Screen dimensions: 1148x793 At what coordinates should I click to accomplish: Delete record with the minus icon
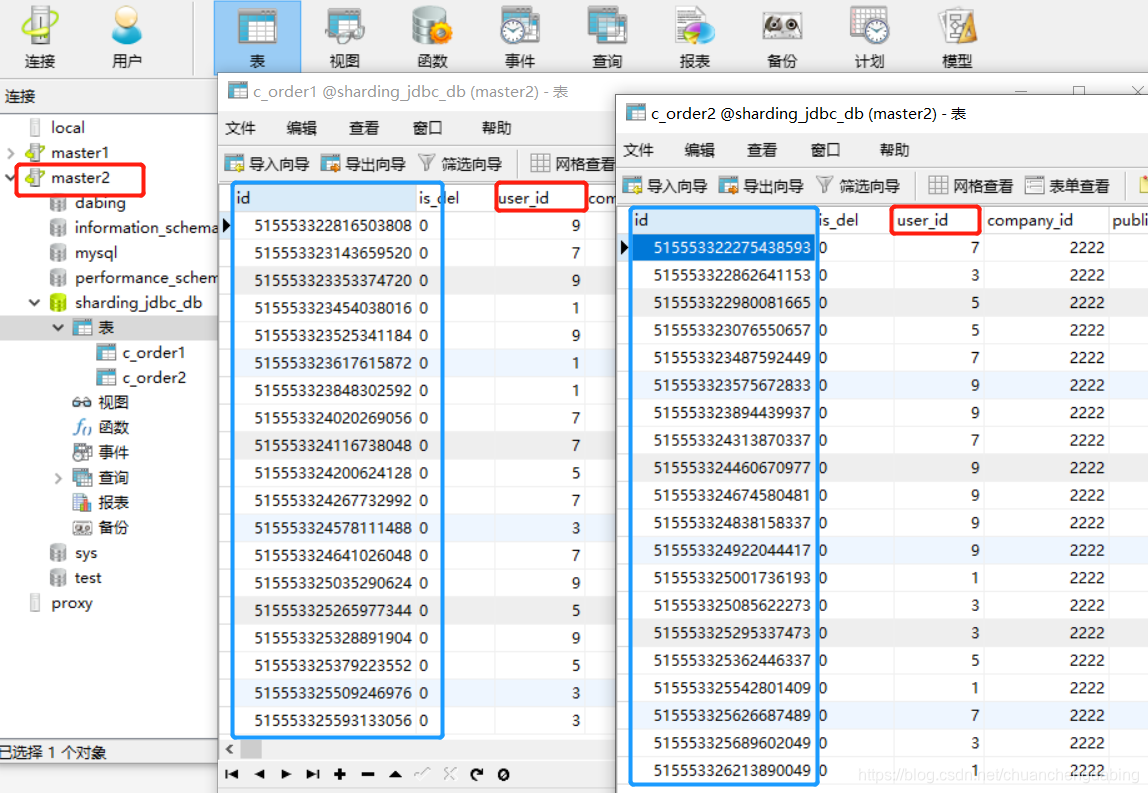[x=368, y=774]
